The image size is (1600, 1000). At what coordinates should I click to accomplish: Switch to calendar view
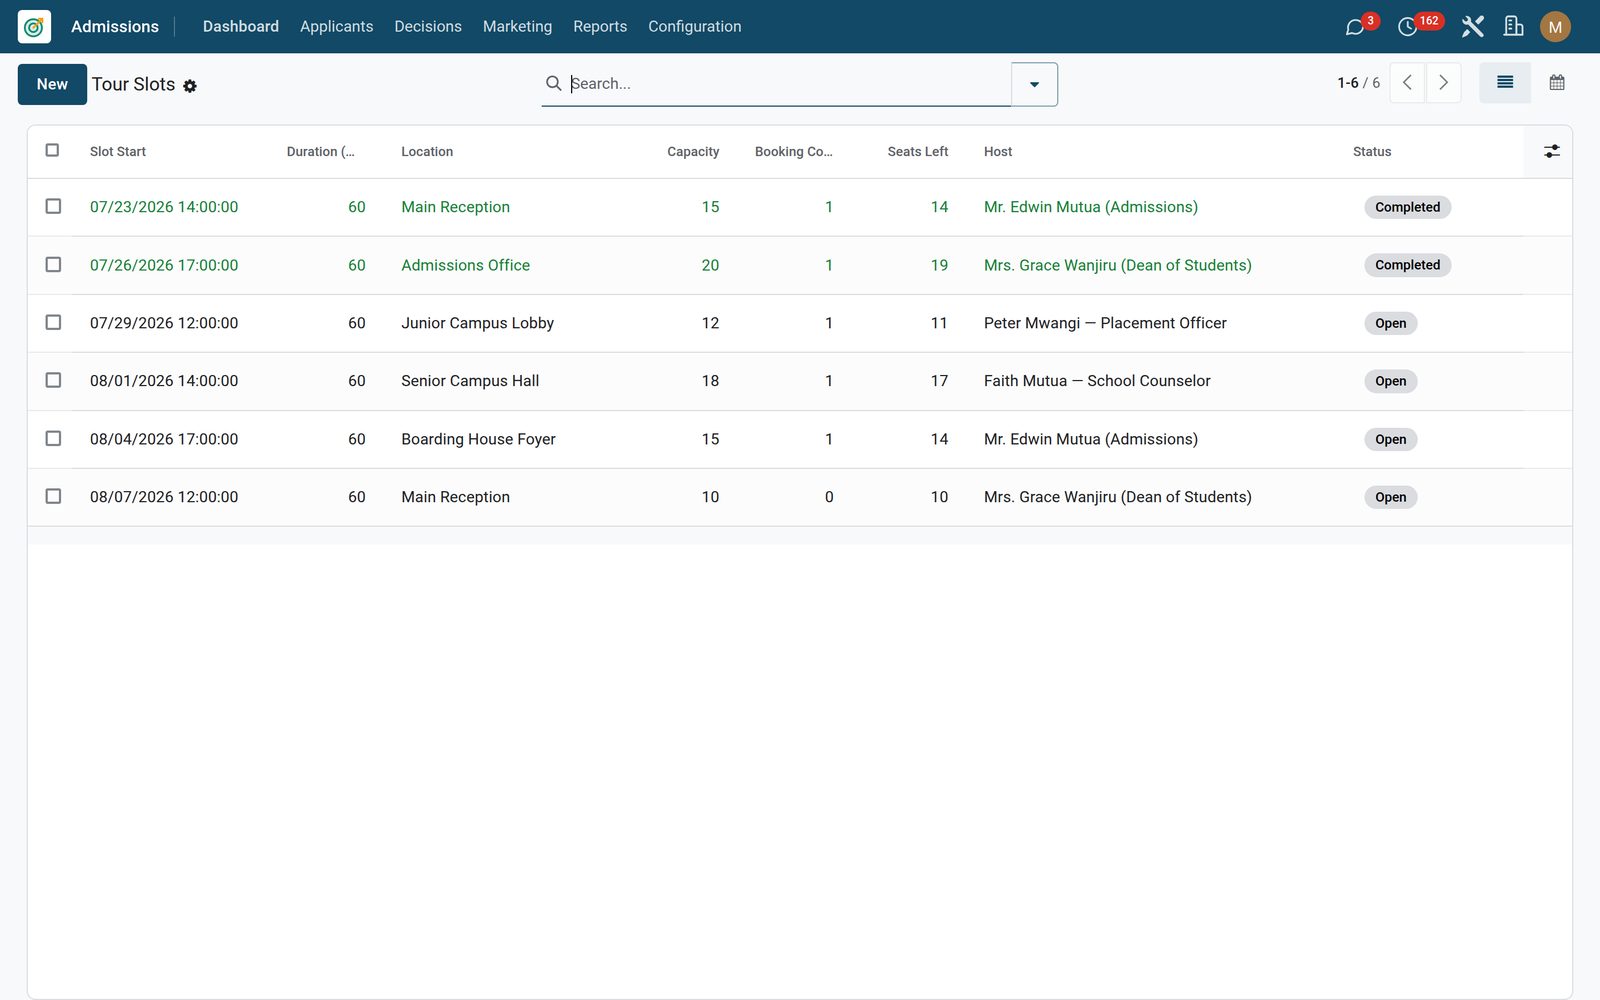click(1557, 83)
